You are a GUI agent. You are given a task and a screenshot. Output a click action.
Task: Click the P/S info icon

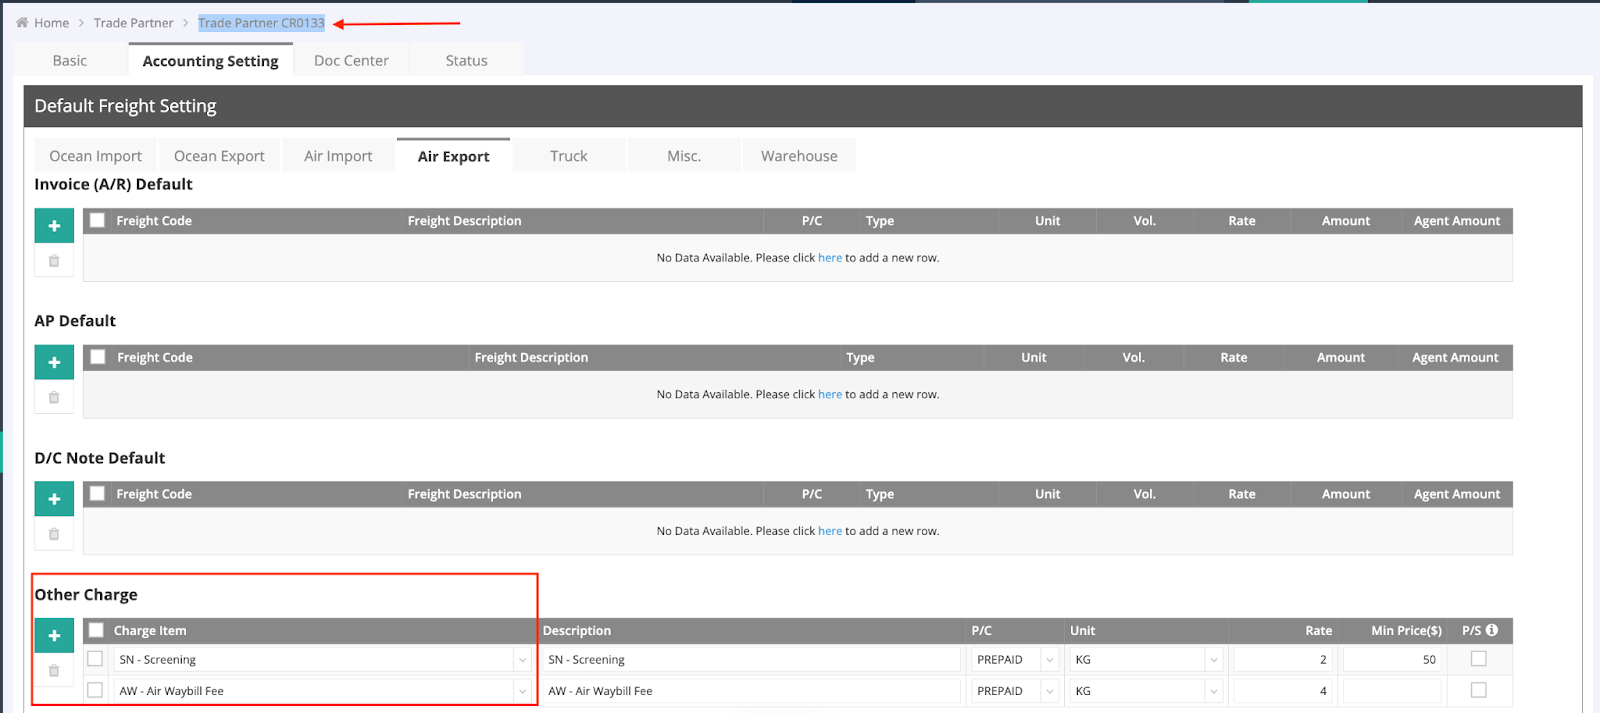(1492, 630)
